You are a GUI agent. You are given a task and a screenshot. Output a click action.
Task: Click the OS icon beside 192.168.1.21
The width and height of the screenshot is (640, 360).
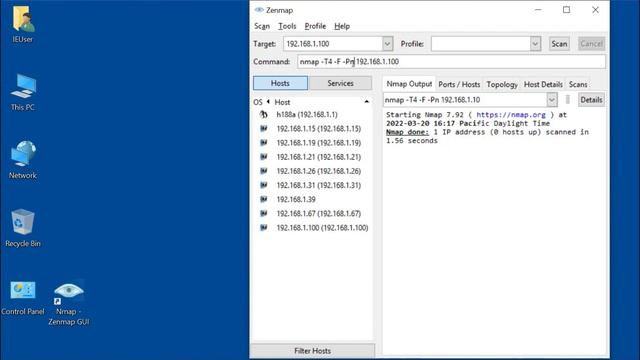click(264, 157)
